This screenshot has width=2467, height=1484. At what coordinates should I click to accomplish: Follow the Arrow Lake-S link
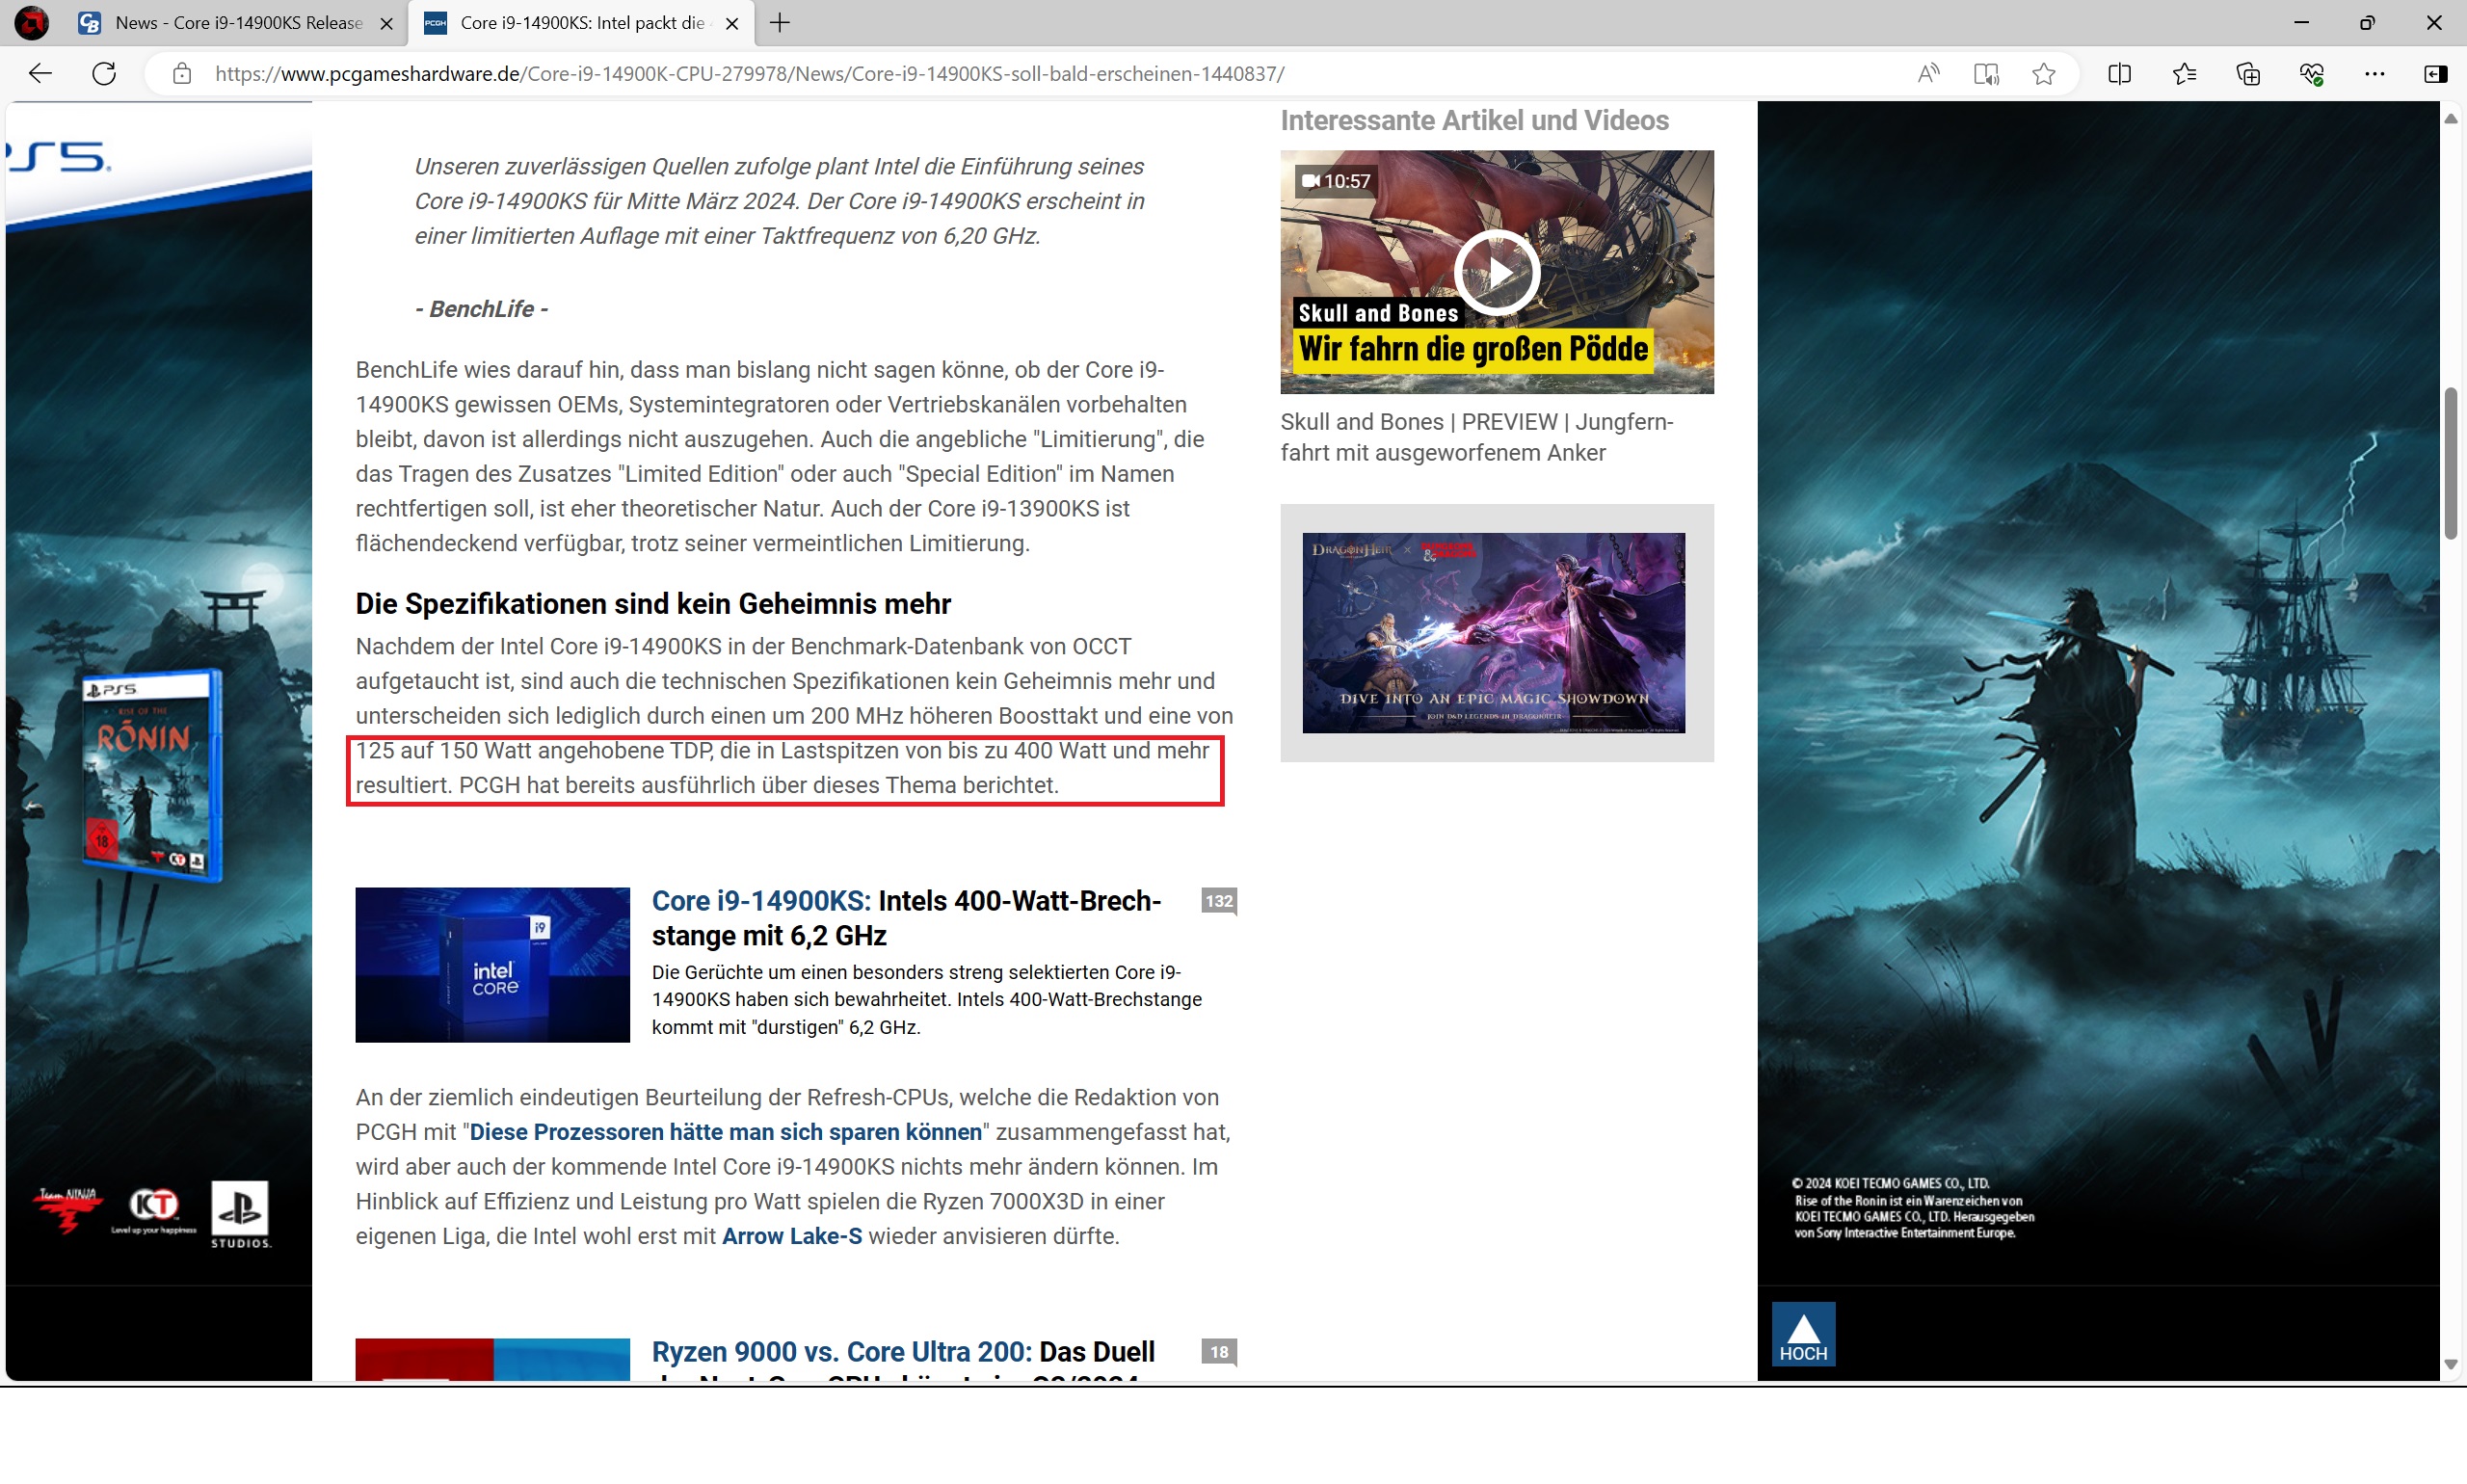tap(791, 1236)
